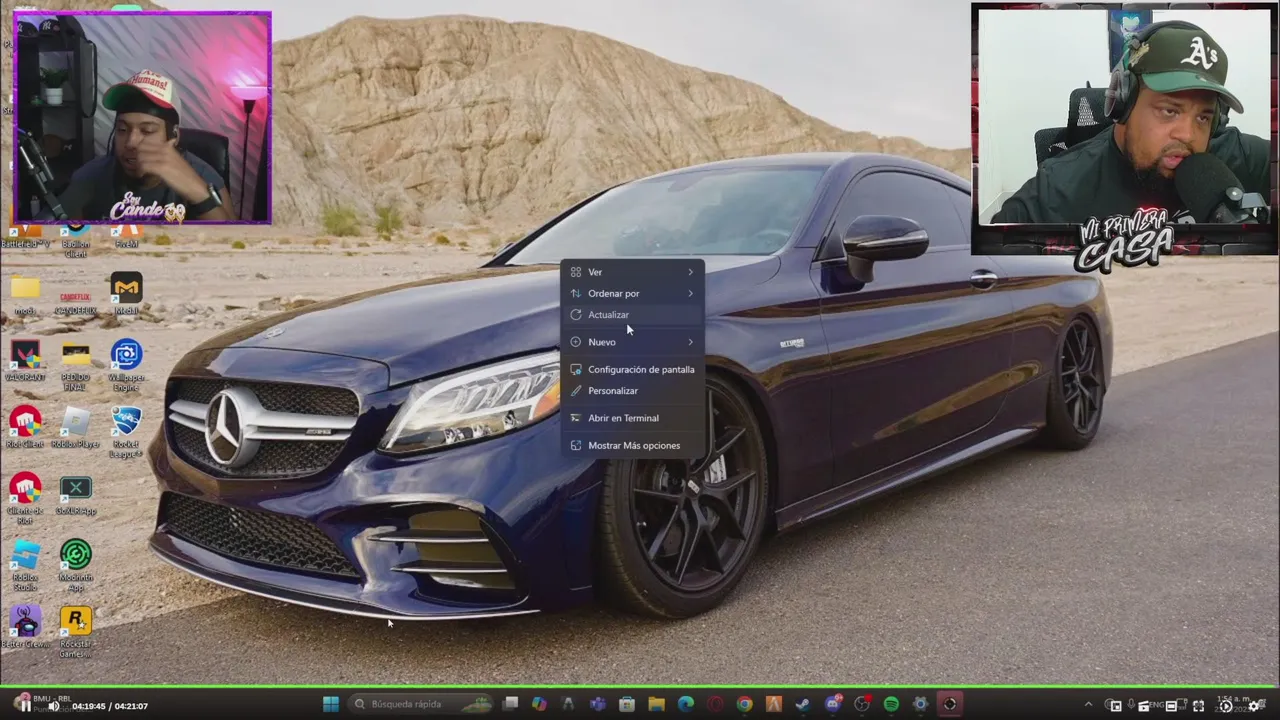This screenshot has width=1280, height=720.
Task: Open the GoXLR App shortcut
Action: point(76,494)
